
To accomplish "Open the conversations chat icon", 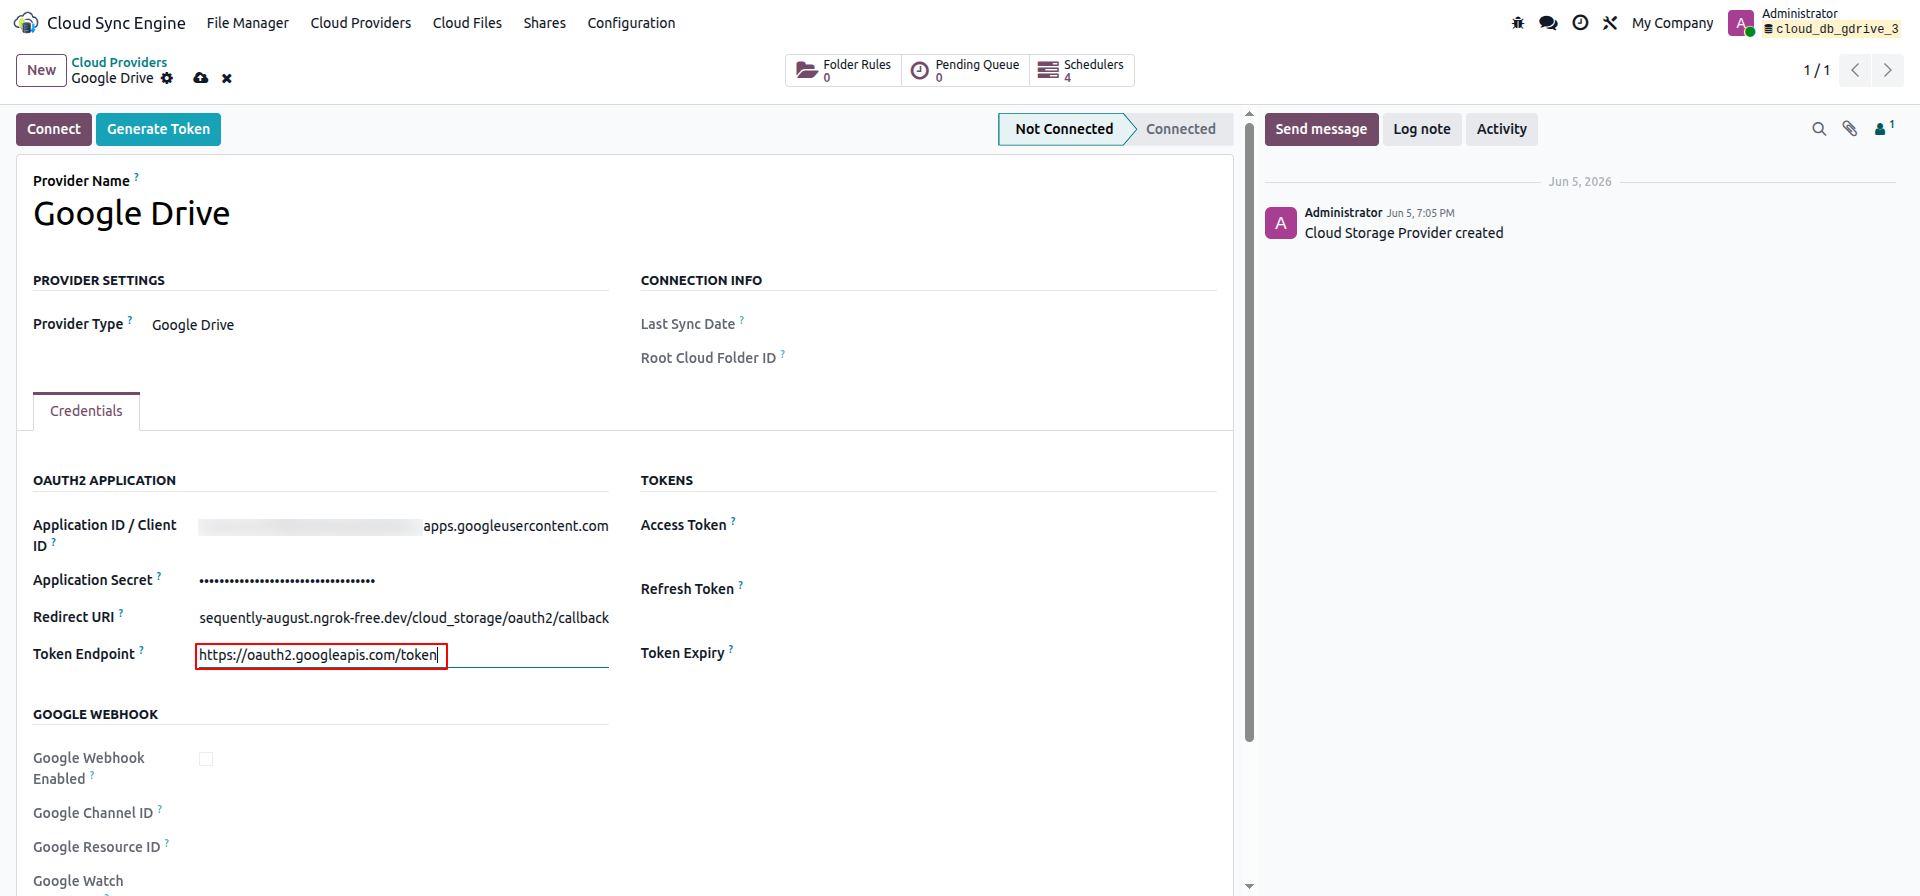I will point(1548,23).
